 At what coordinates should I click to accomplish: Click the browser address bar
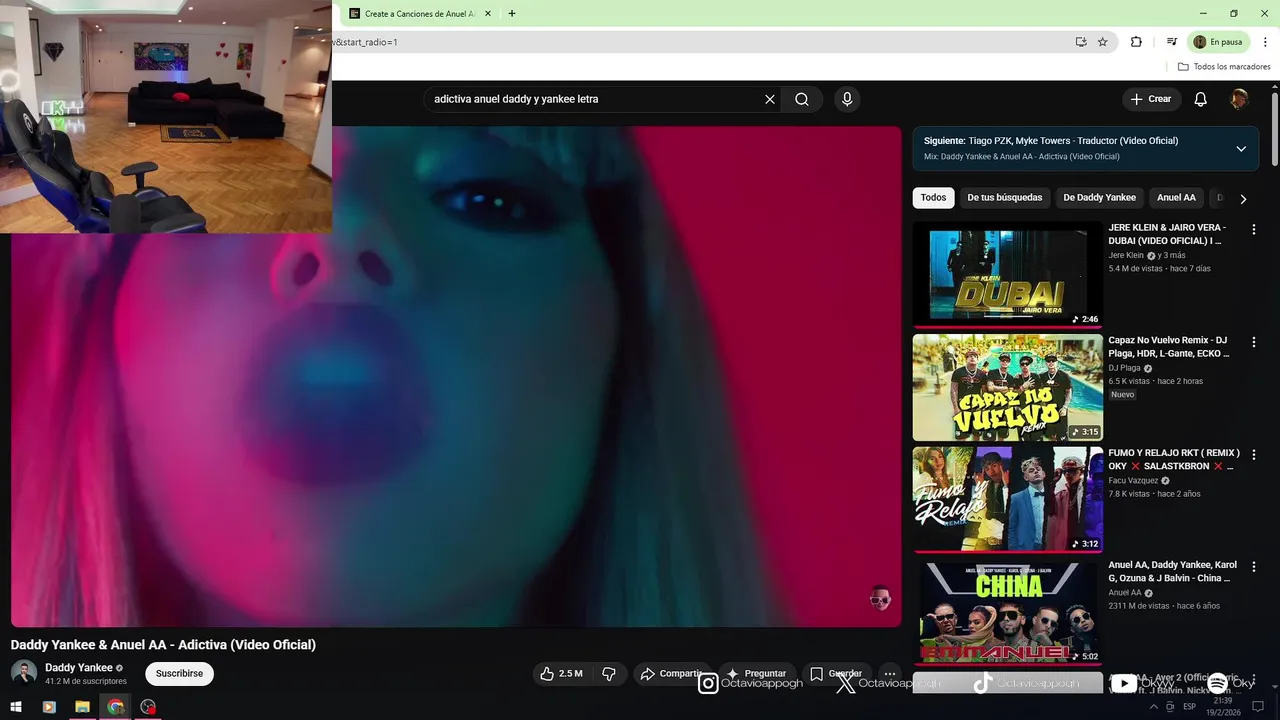(700, 42)
